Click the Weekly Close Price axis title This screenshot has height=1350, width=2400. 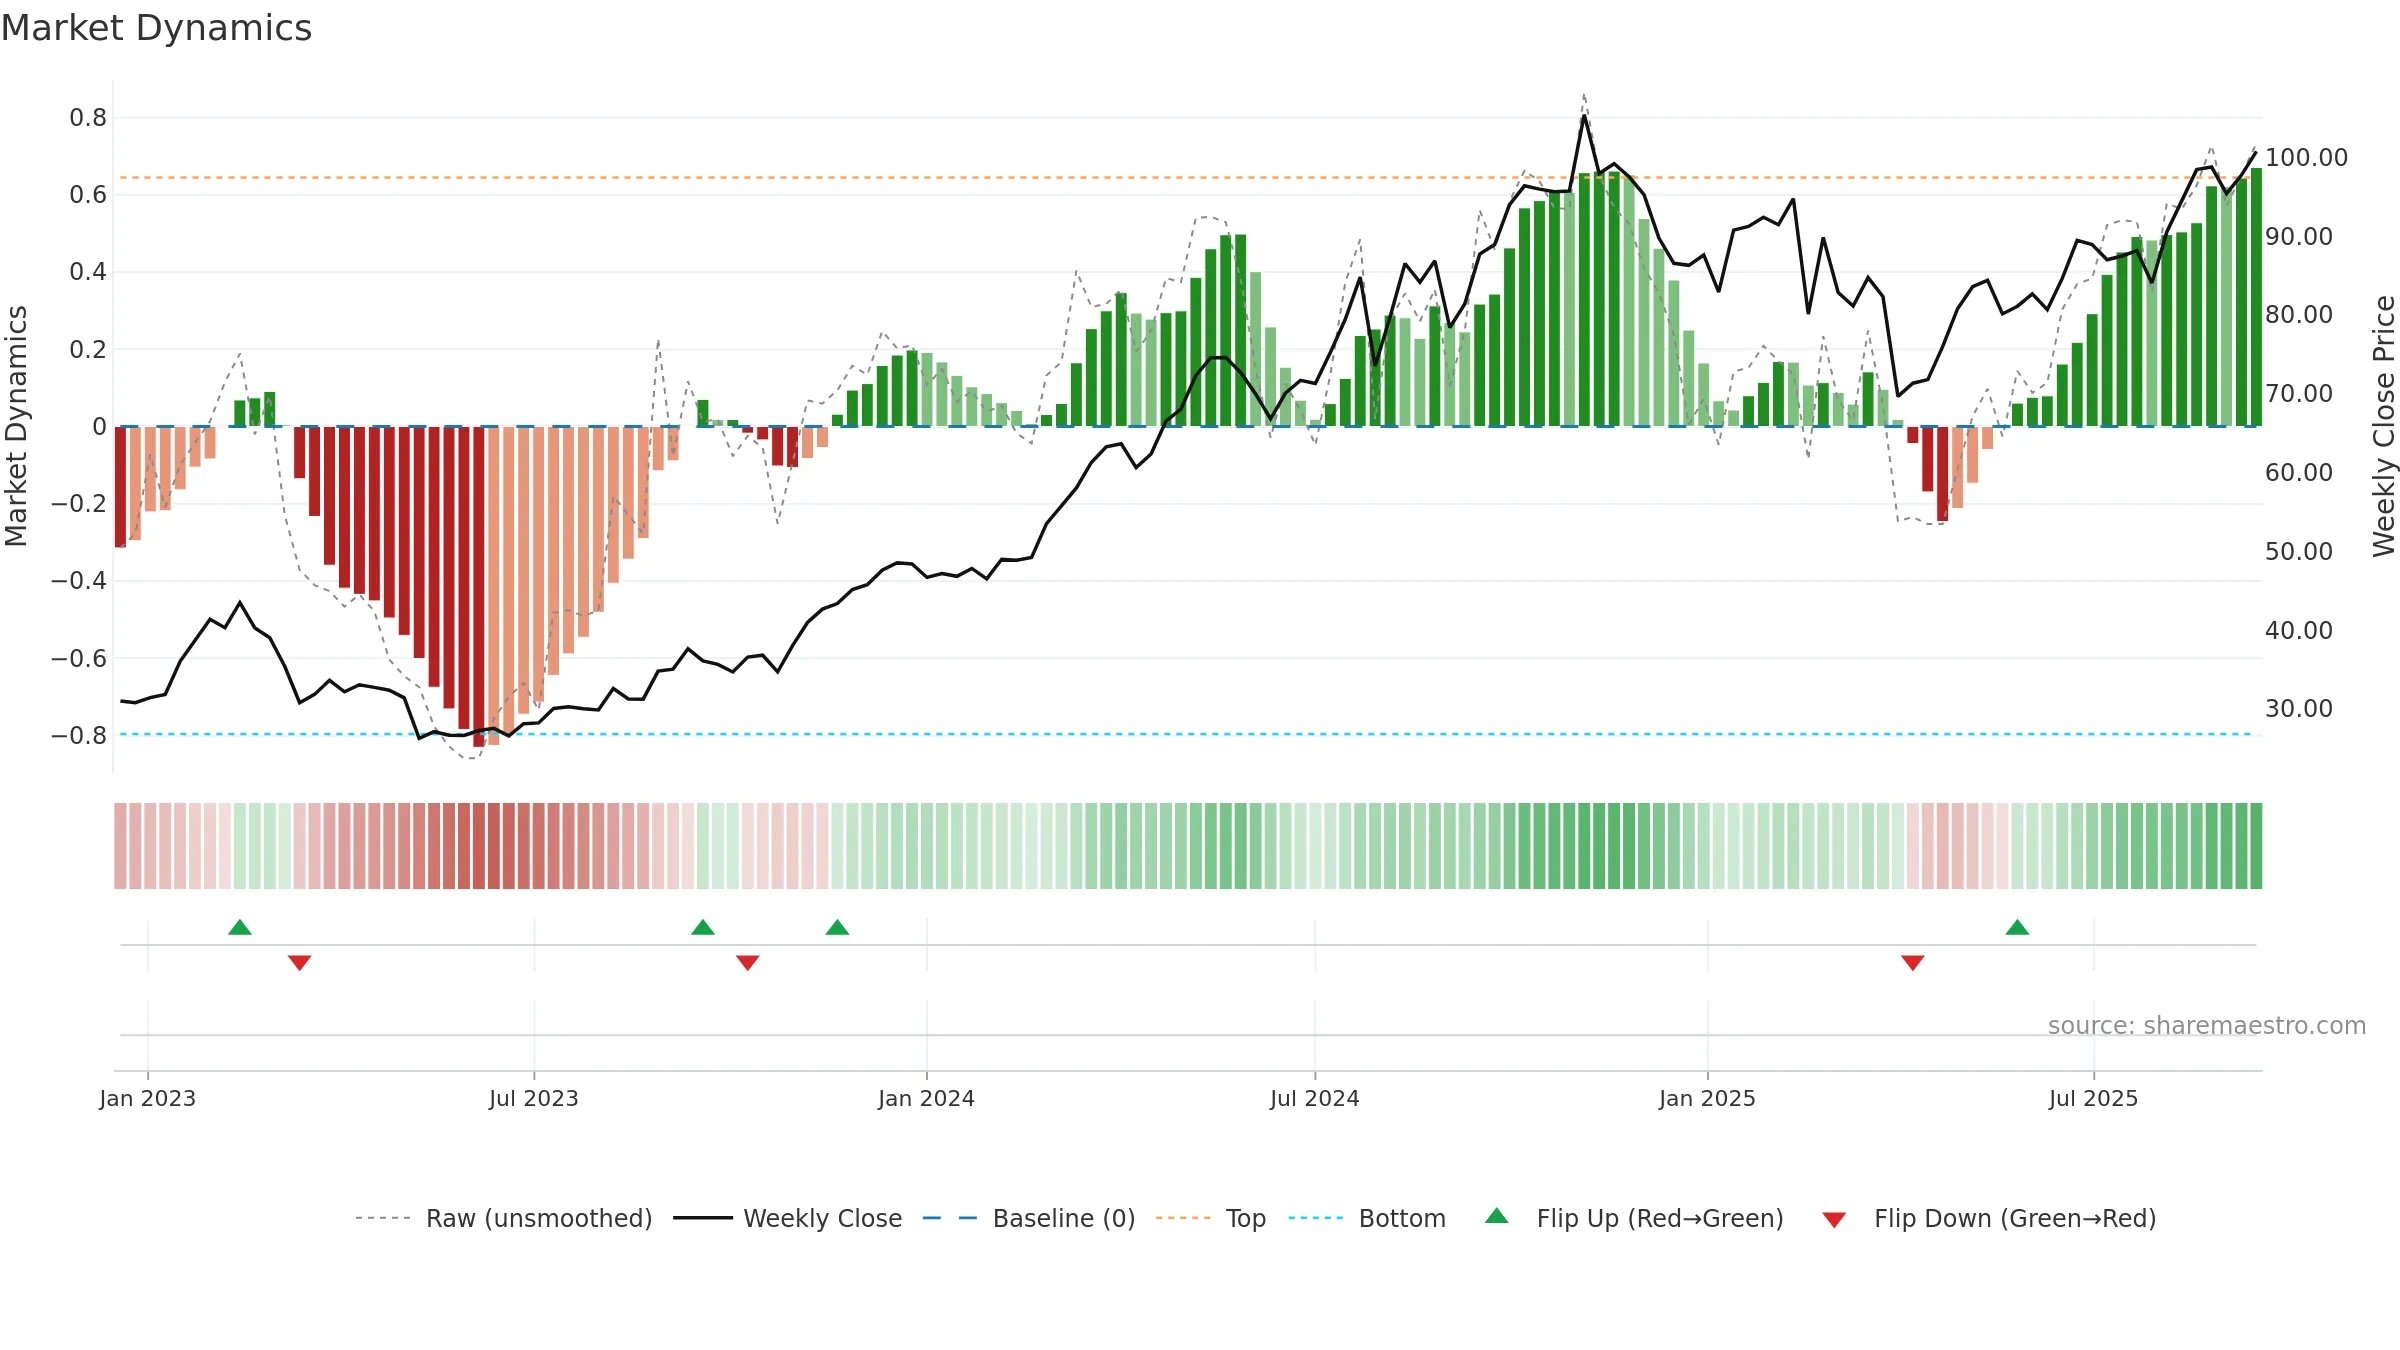click(2385, 426)
